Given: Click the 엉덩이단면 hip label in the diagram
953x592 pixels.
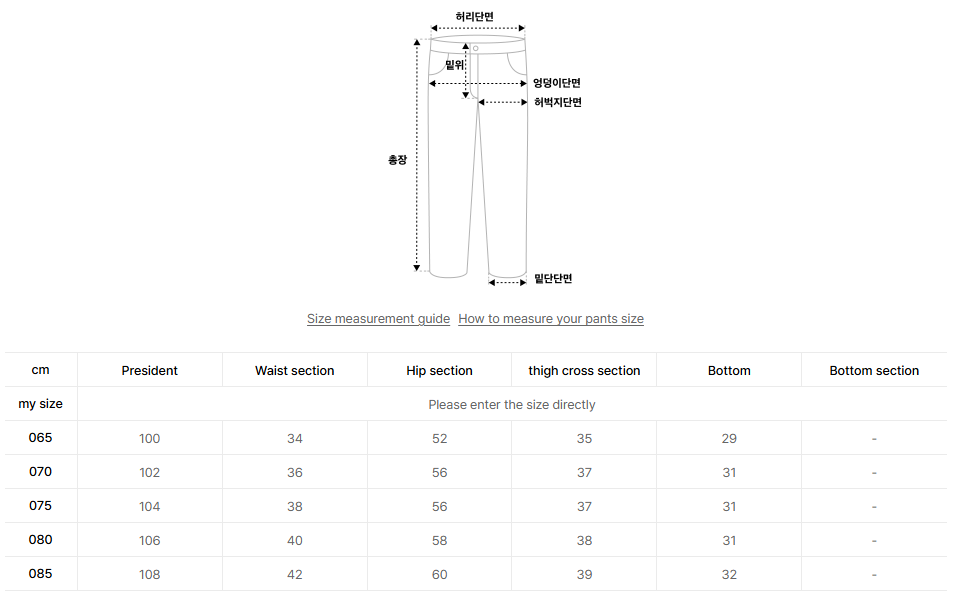Looking at the screenshot, I should (x=556, y=83).
